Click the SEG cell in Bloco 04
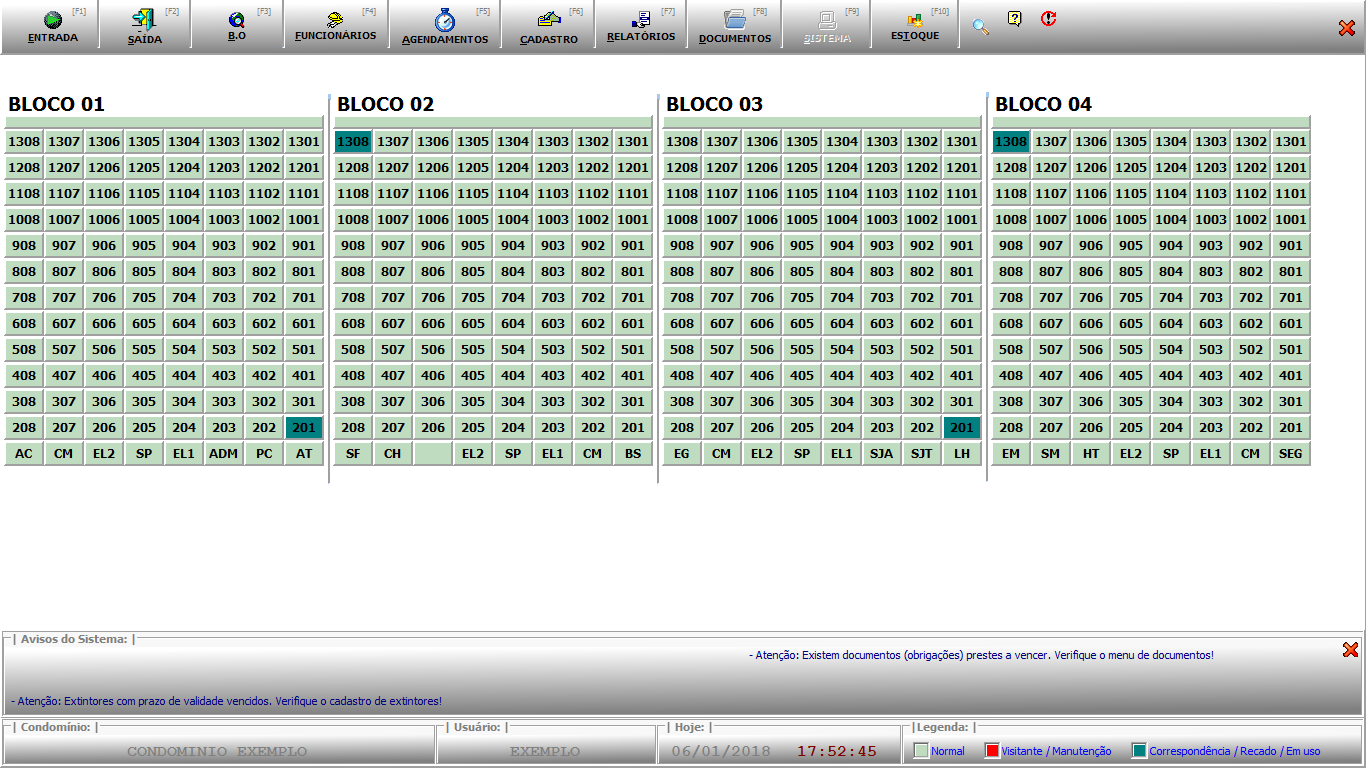 1291,454
